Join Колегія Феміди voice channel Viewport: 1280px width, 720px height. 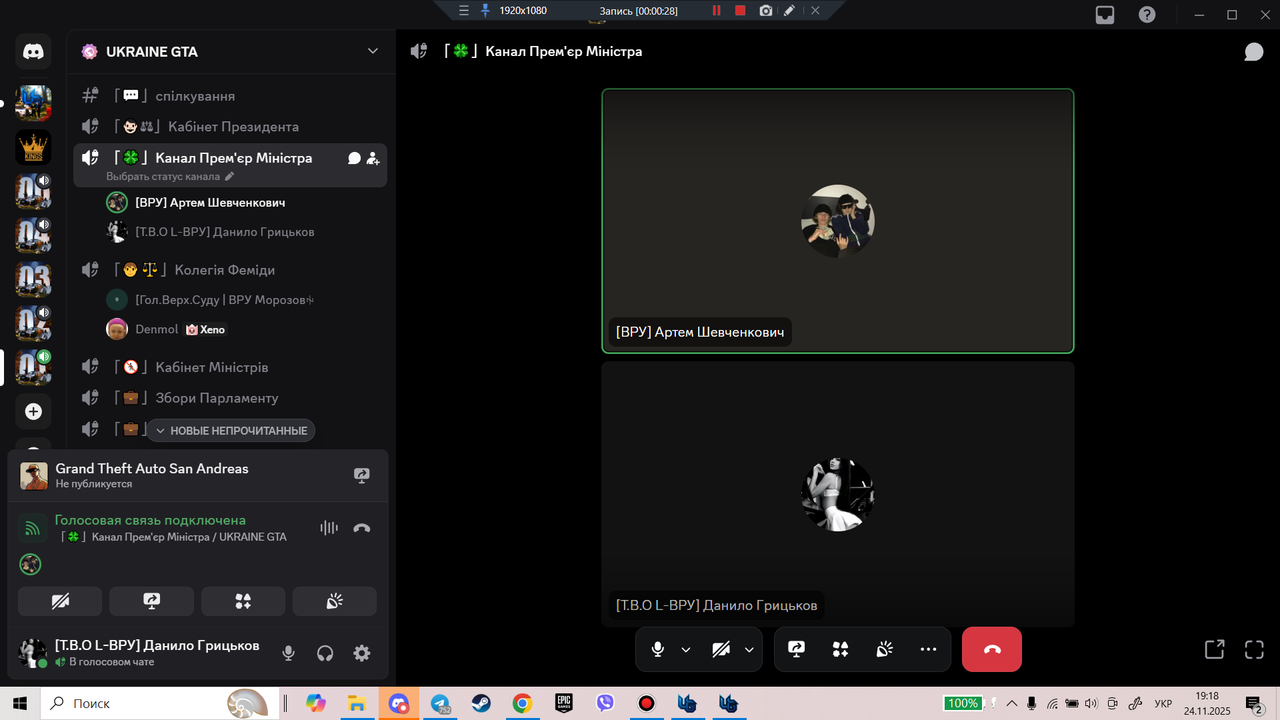(230, 270)
